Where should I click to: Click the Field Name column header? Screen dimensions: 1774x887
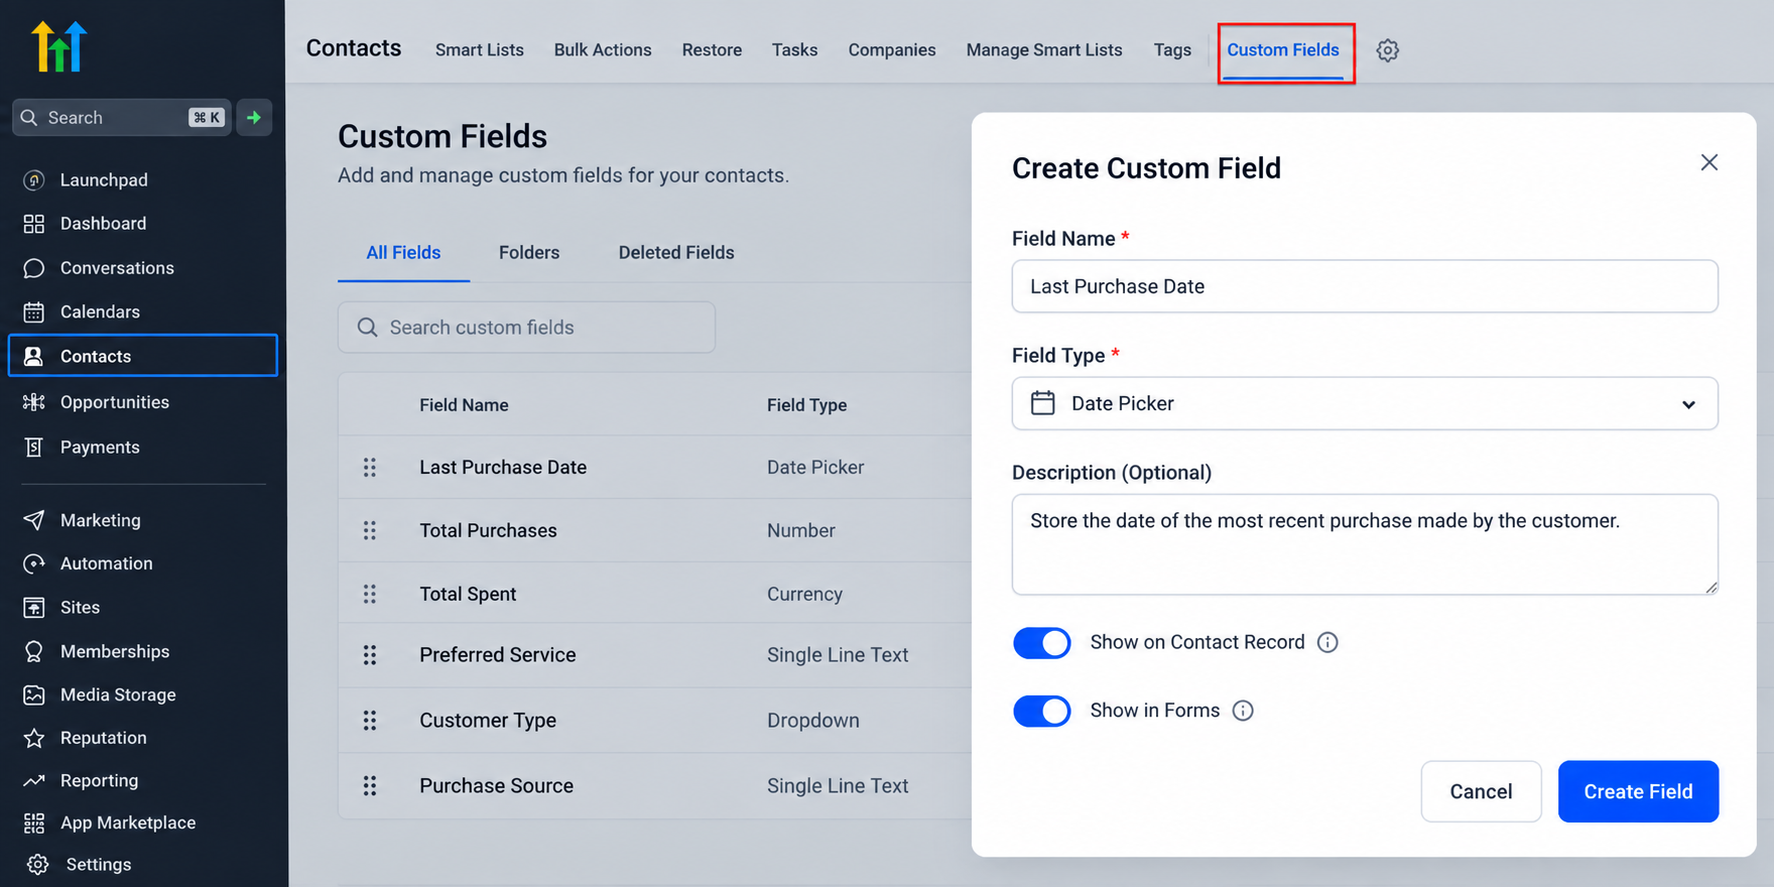coord(464,405)
